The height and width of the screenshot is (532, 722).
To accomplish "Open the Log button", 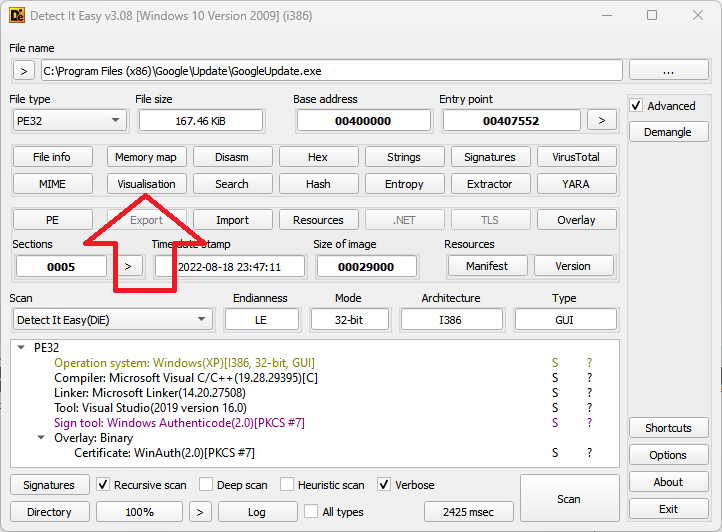I will tap(257, 512).
